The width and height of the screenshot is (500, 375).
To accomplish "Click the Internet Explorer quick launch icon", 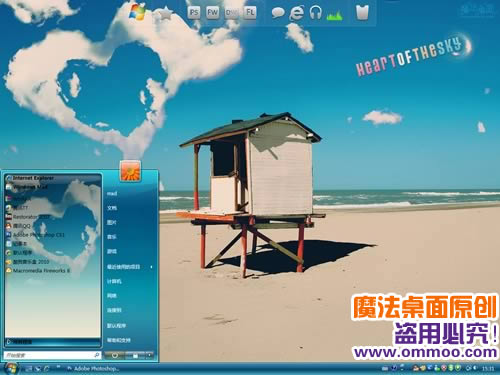I will [x=47, y=369].
